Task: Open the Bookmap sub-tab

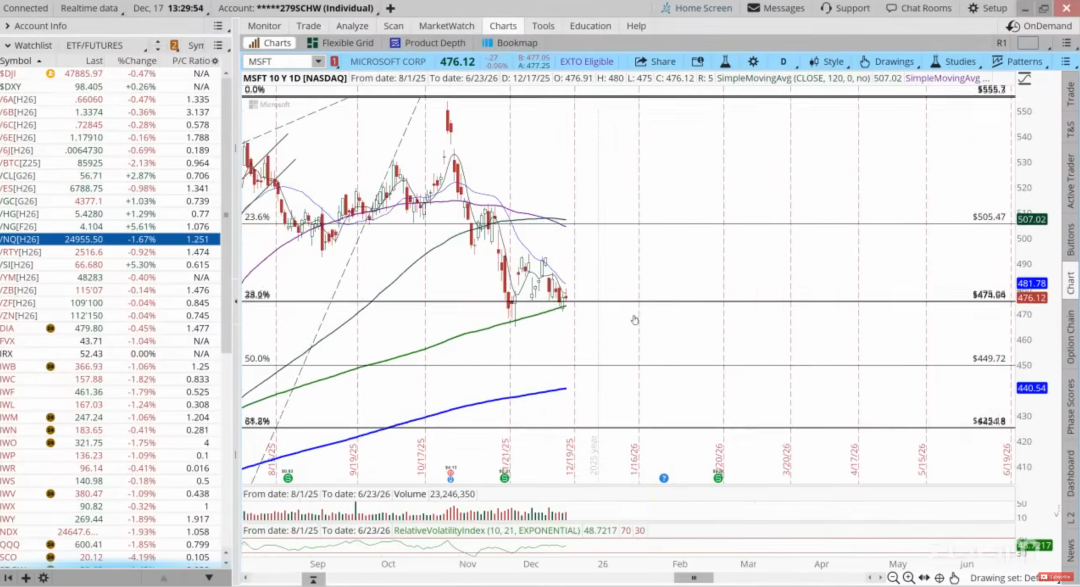Action: click(510, 43)
